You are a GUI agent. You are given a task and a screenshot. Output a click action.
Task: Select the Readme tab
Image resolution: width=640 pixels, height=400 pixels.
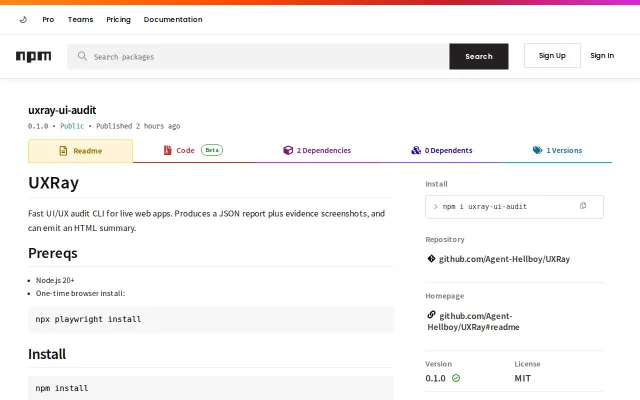click(x=80, y=151)
